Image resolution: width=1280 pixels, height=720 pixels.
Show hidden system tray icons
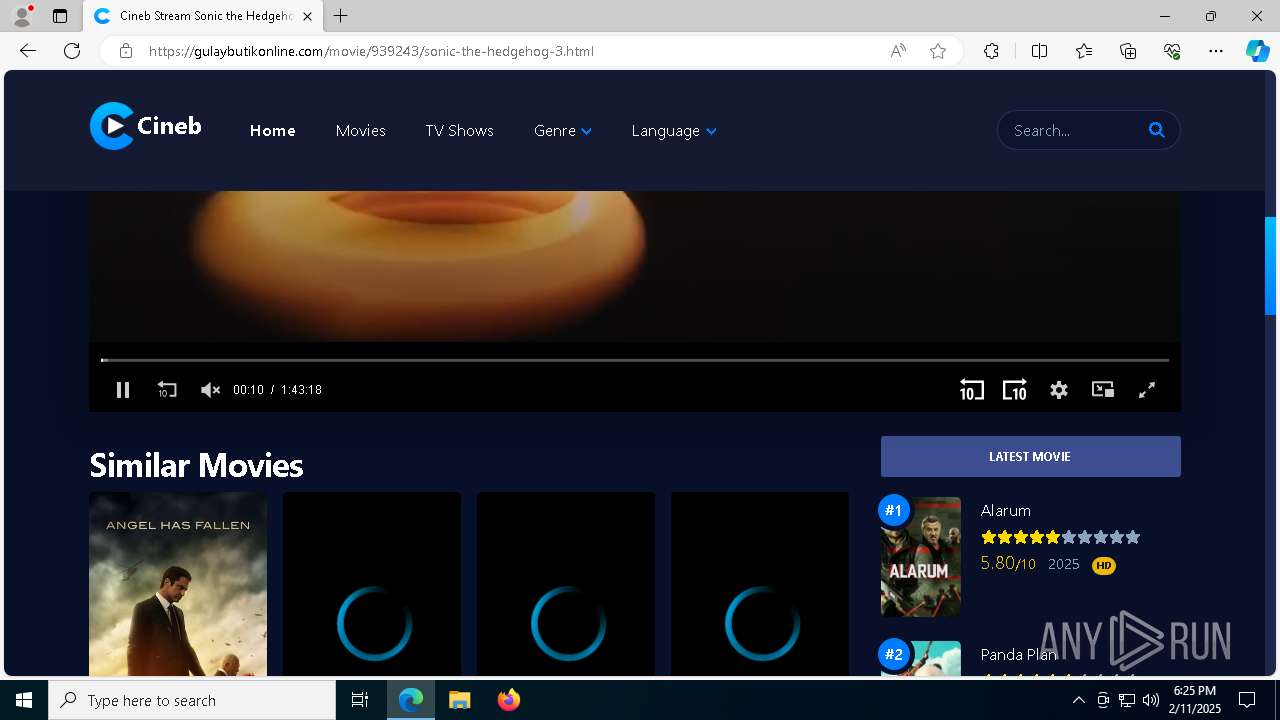click(x=1078, y=700)
